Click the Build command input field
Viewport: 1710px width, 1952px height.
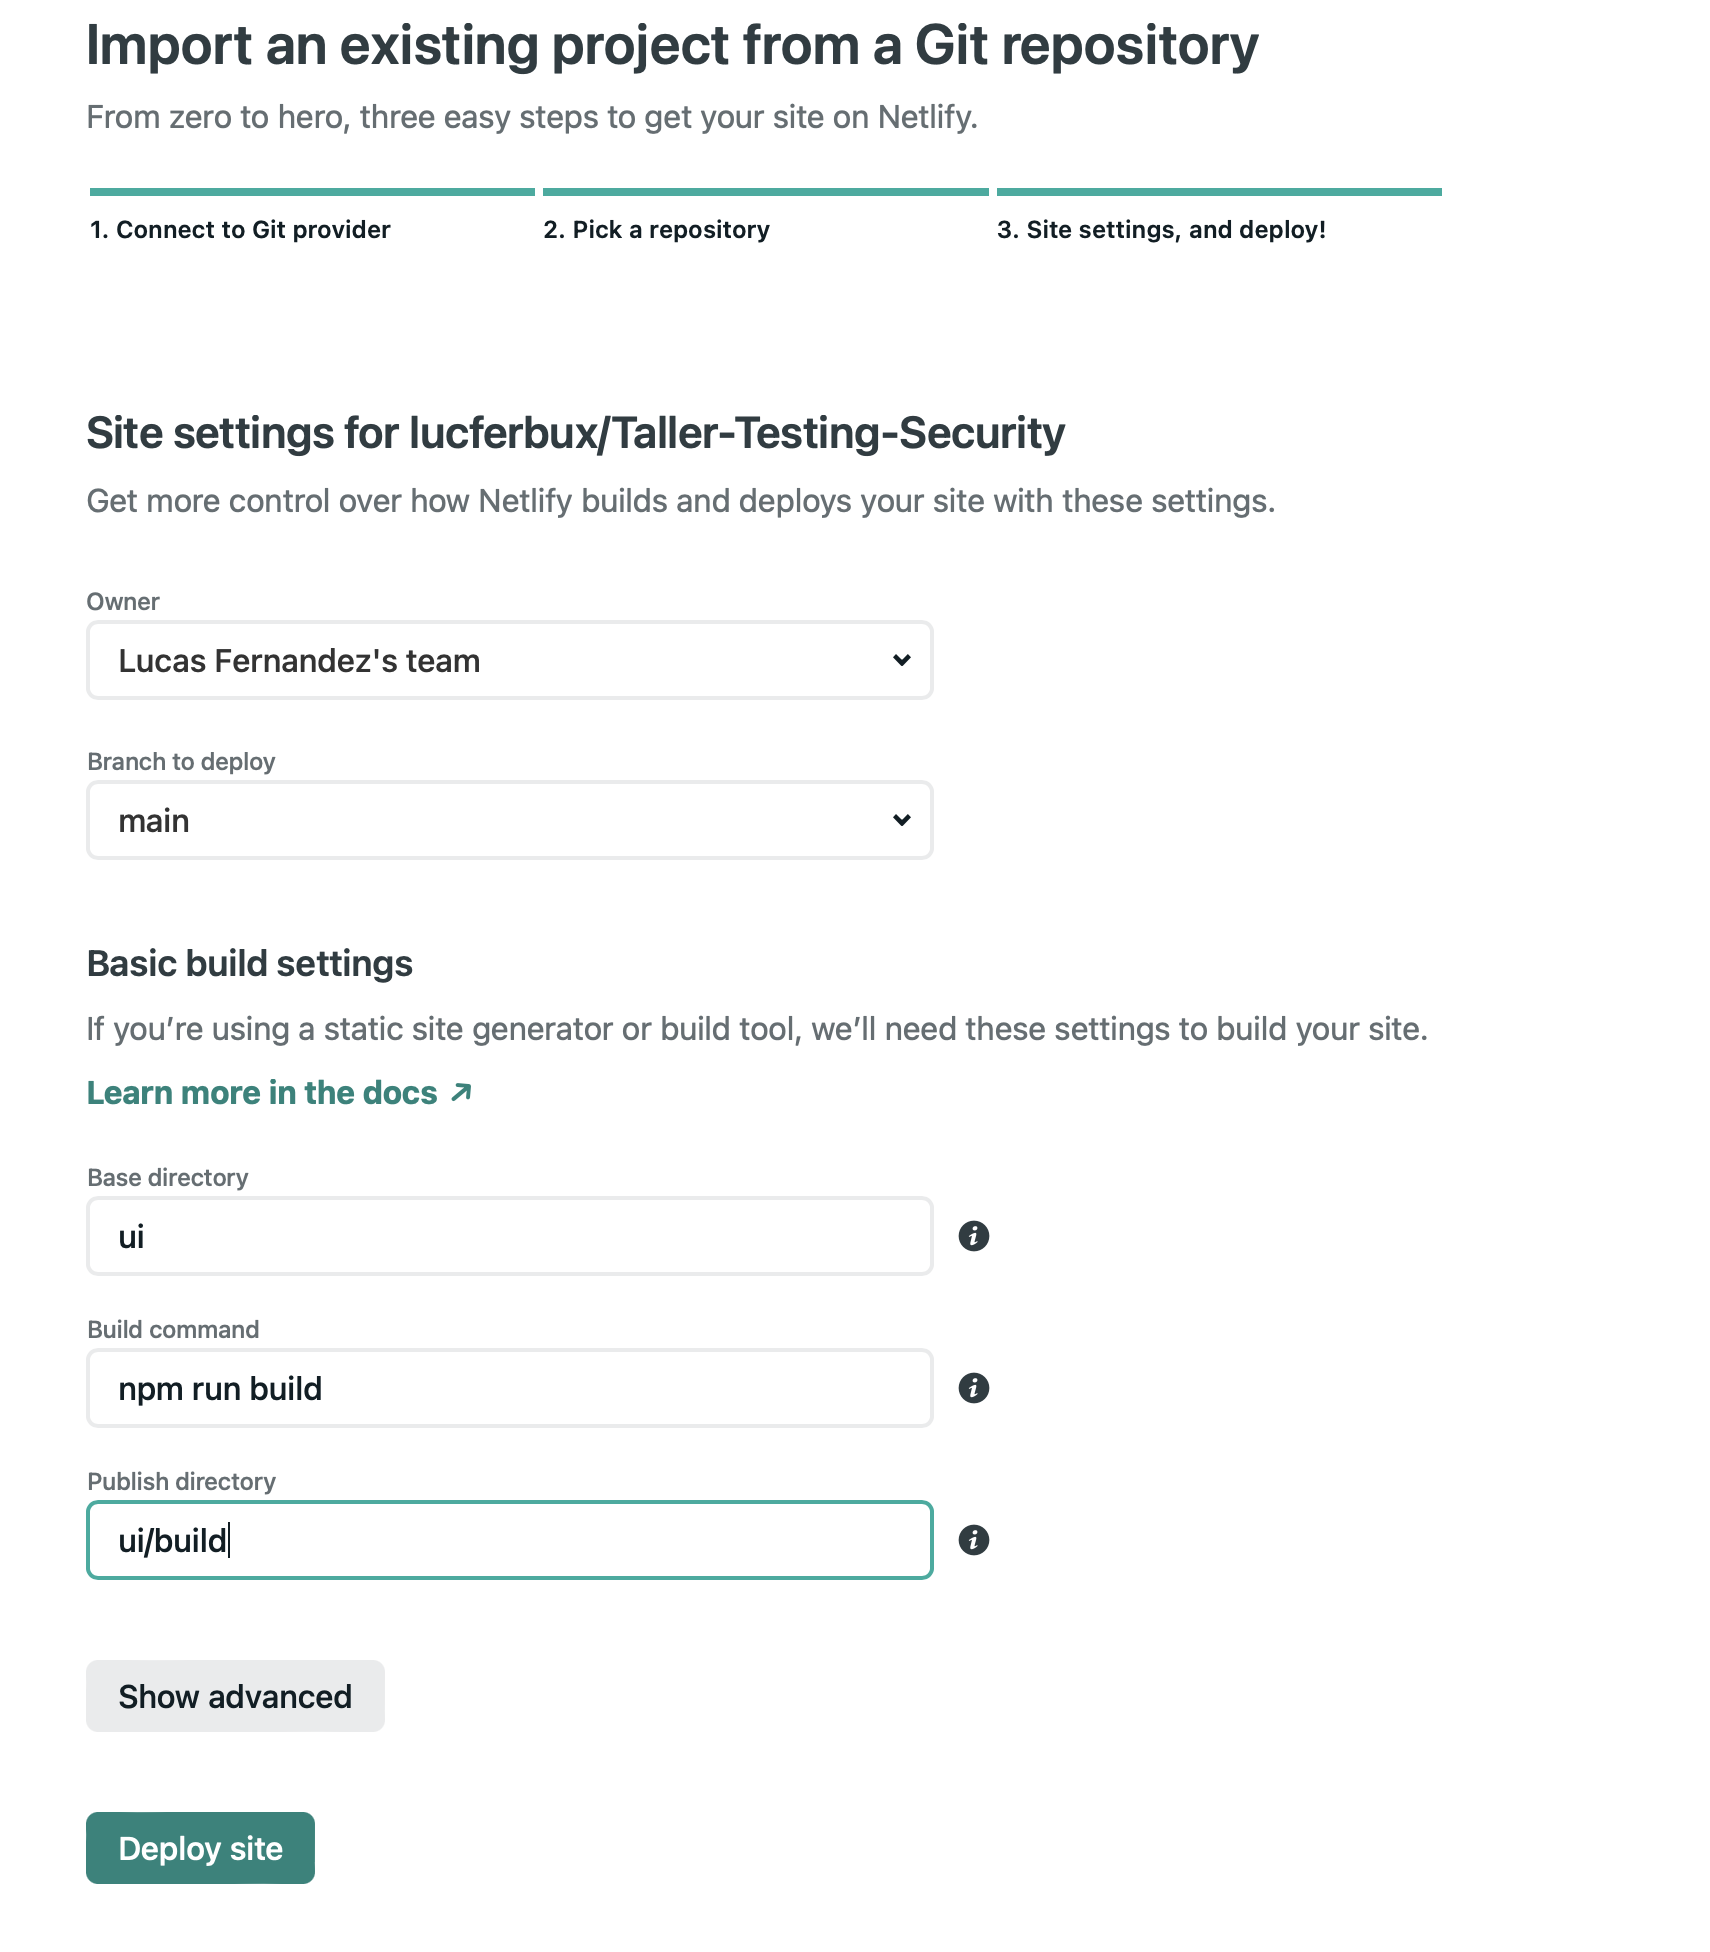509,1388
